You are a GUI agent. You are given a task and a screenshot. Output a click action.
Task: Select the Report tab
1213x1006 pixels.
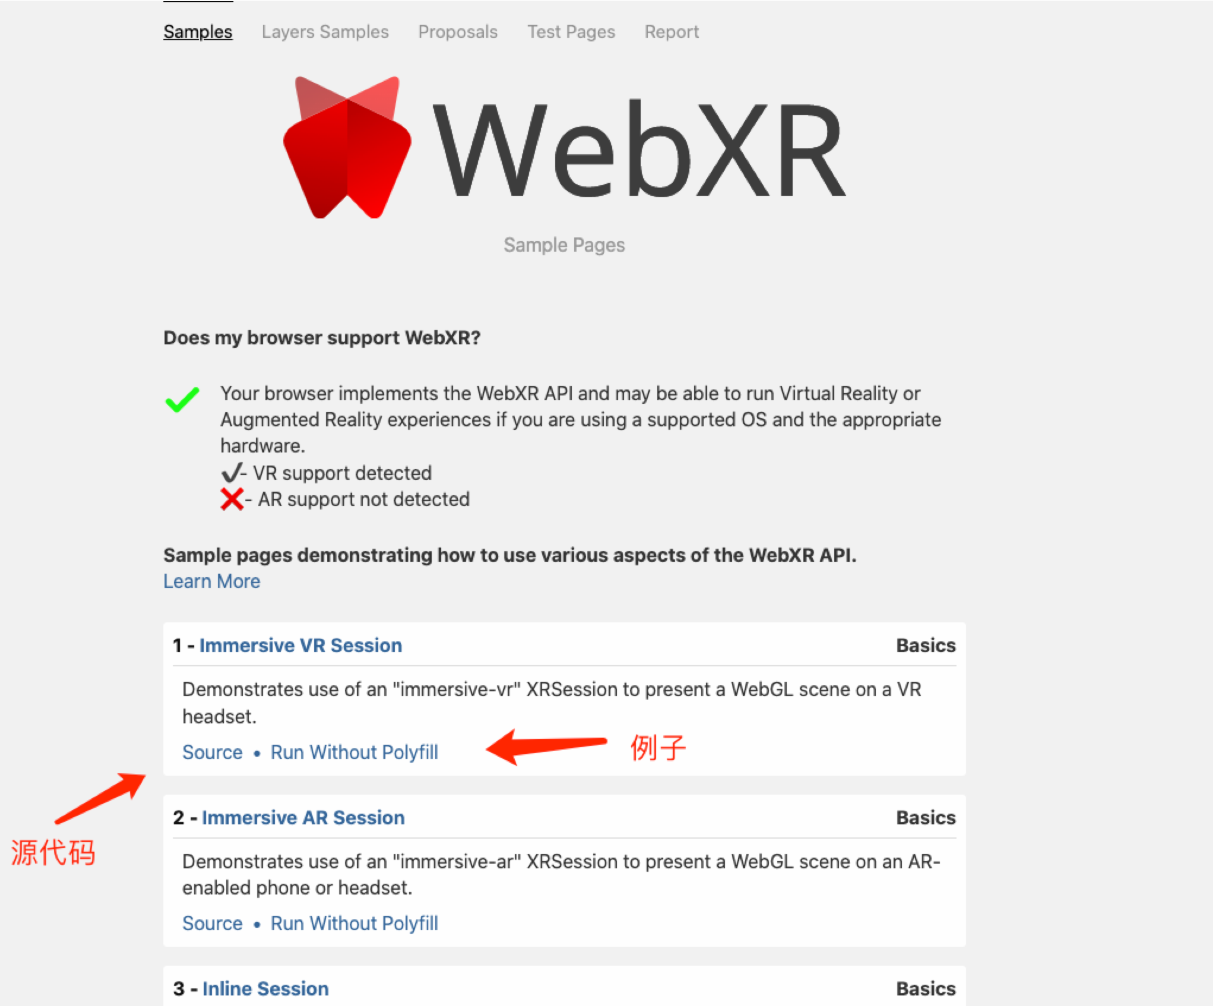[672, 32]
